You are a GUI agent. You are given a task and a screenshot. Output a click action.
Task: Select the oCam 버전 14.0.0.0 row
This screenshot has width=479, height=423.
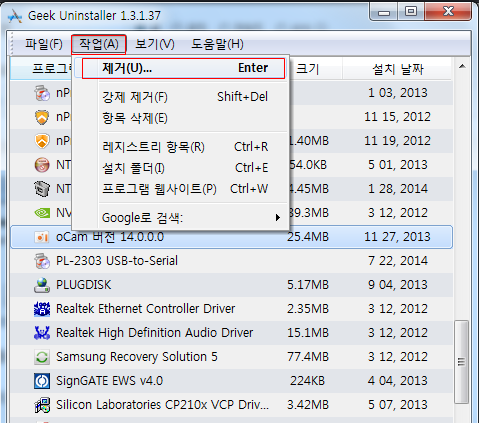coord(232,237)
